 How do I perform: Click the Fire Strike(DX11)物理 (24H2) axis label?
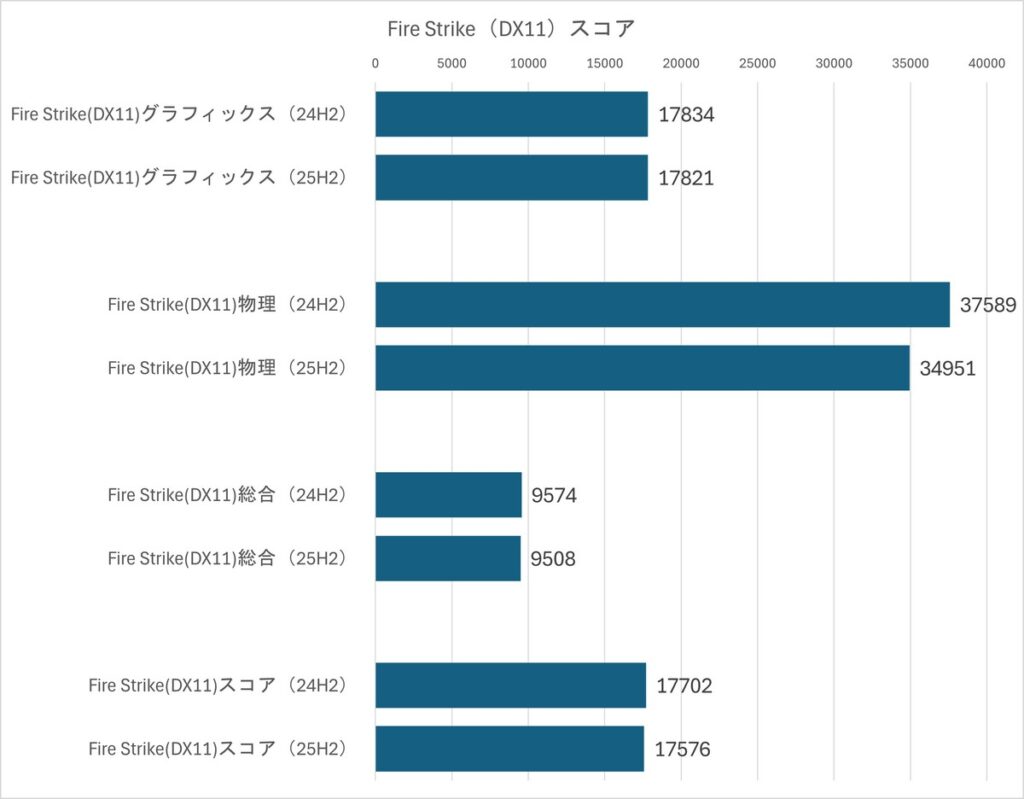point(227,305)
